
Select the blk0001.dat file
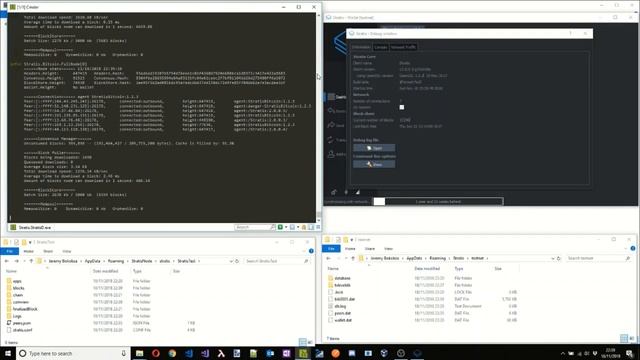[344, 299]
